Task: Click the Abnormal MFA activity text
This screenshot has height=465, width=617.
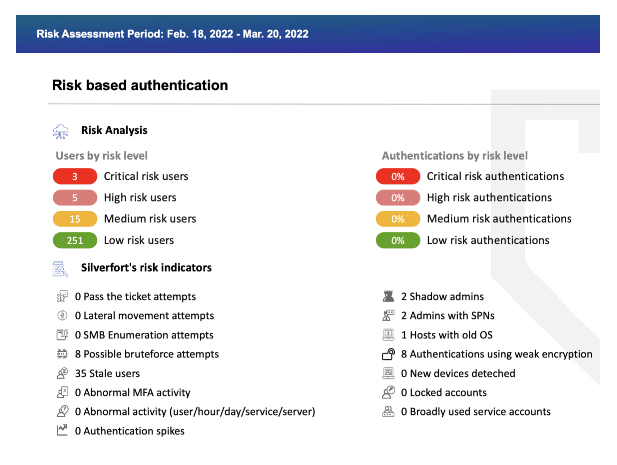Action: pos(132,392)
